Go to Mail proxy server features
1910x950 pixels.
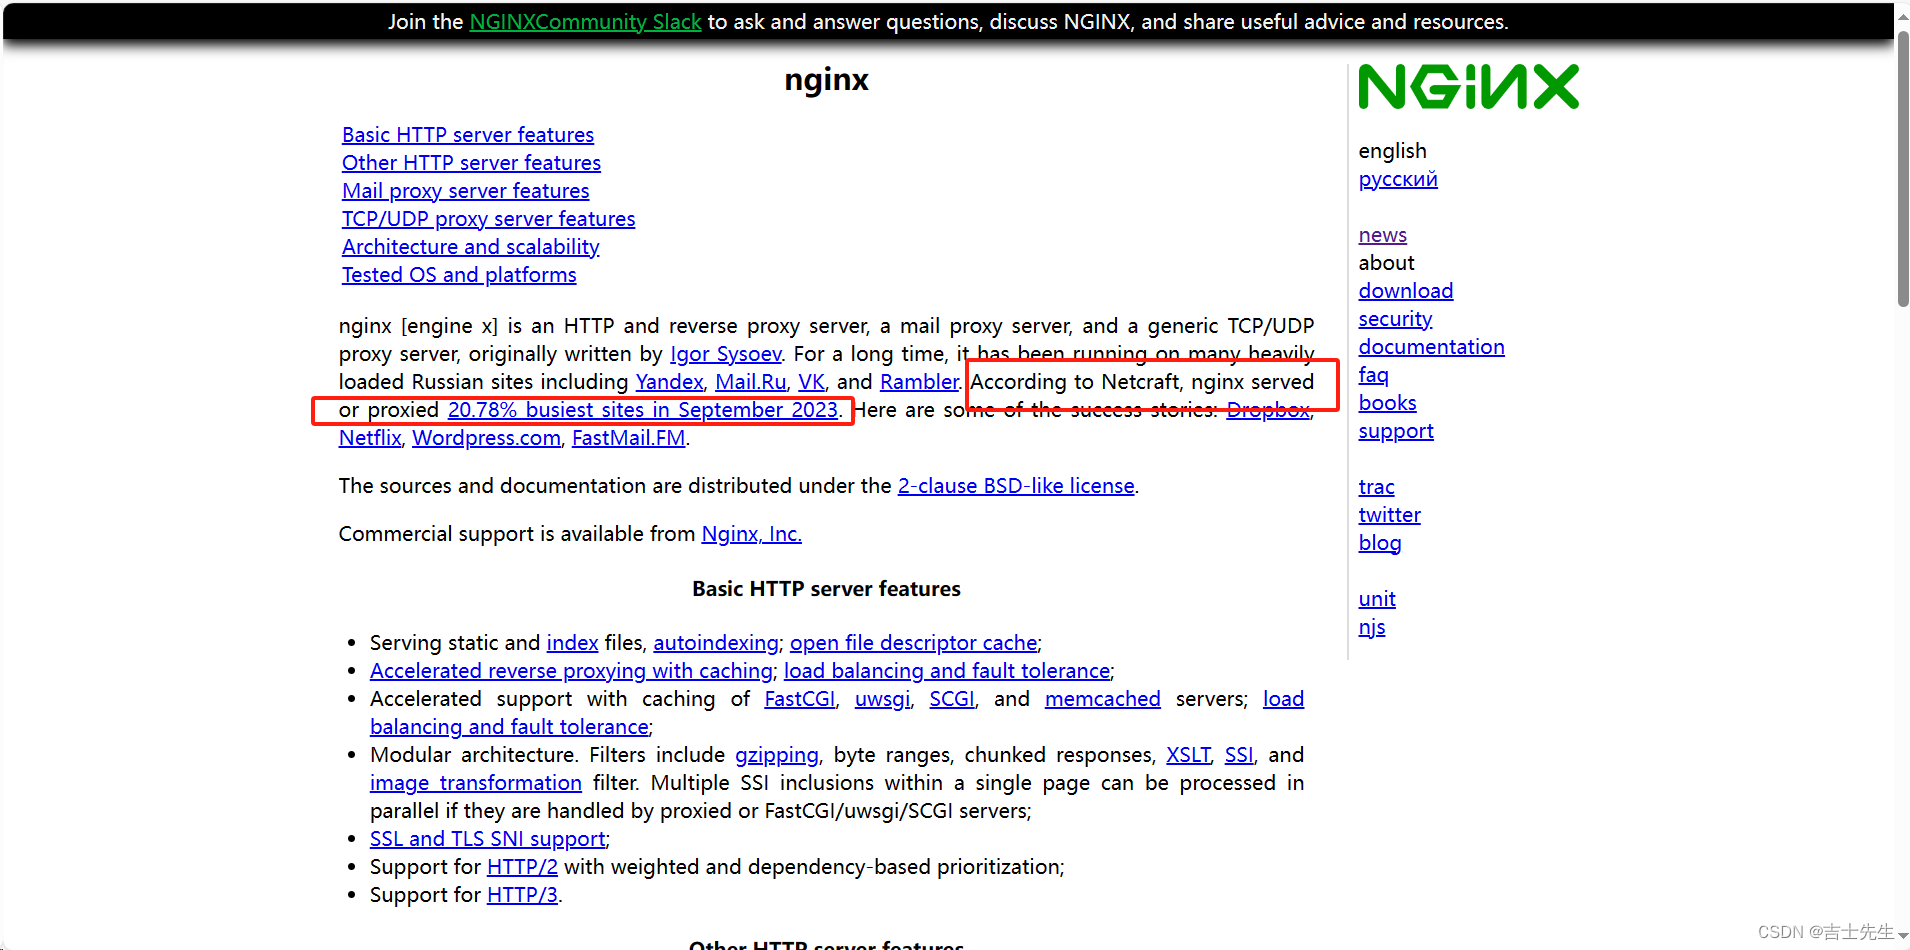pos(466,191)
